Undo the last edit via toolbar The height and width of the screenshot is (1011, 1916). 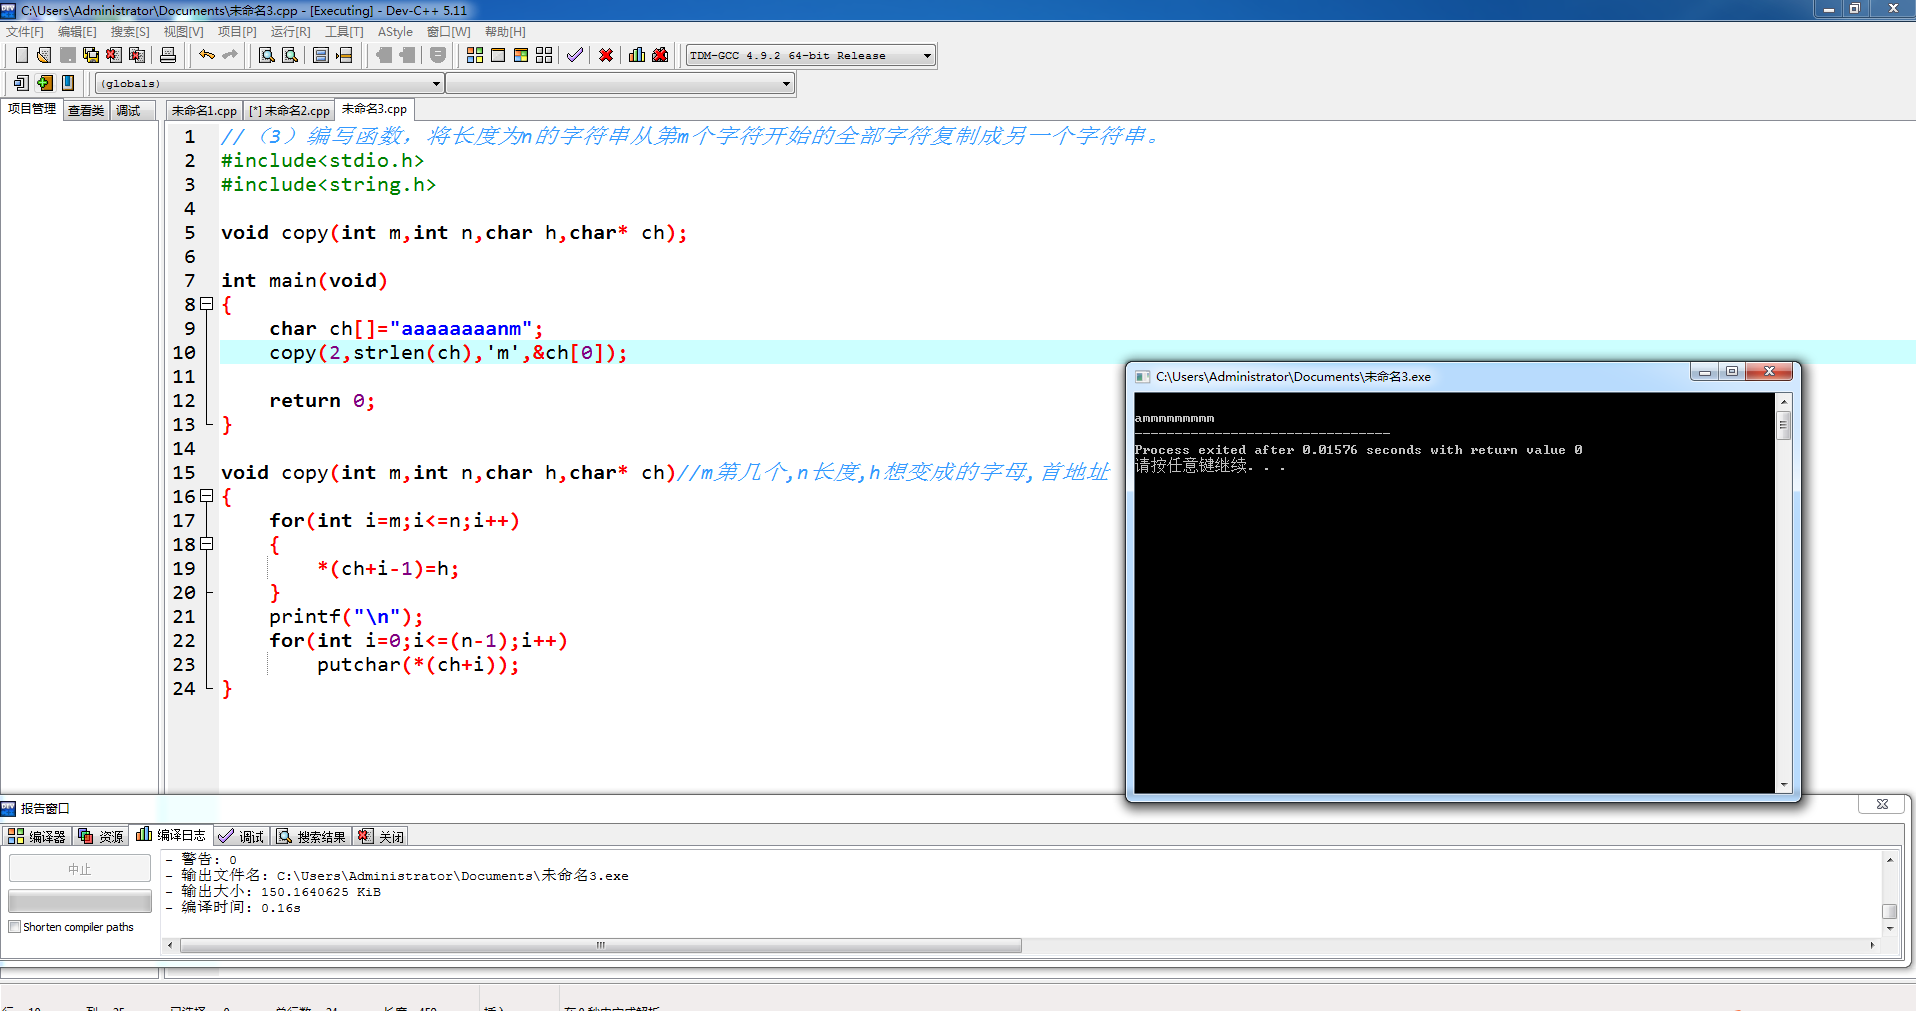[x=207, y=55]
